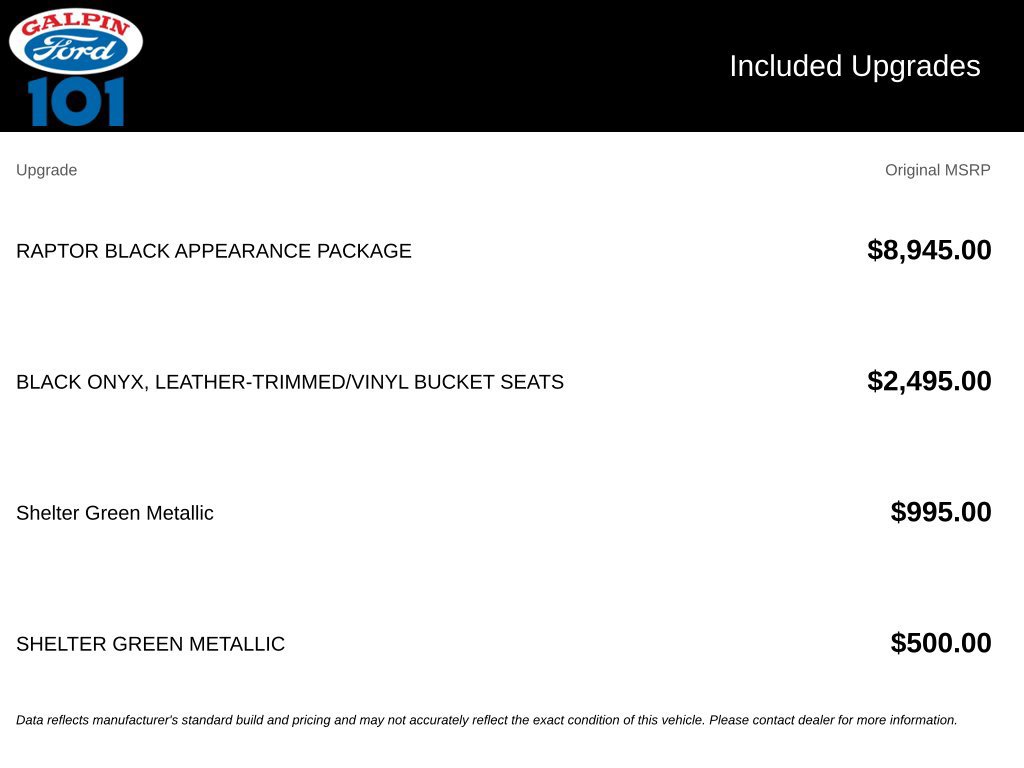The height and width of the screenshot is (768, 1024).
Task: Click the Upgrade column header
Action: (x=46, y=170)
